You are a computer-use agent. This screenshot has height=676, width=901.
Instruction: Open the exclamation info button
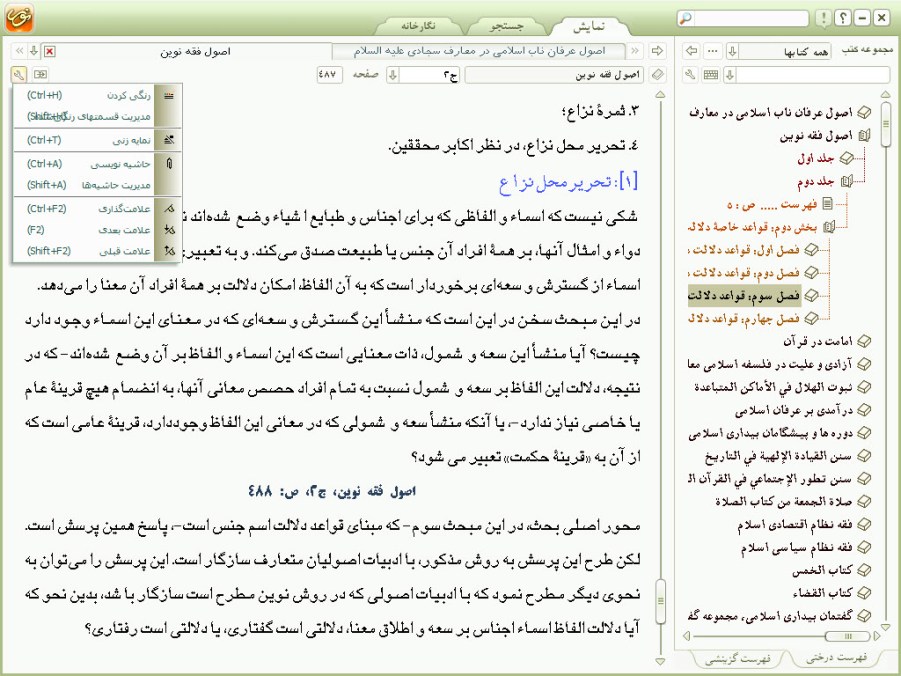824,19
